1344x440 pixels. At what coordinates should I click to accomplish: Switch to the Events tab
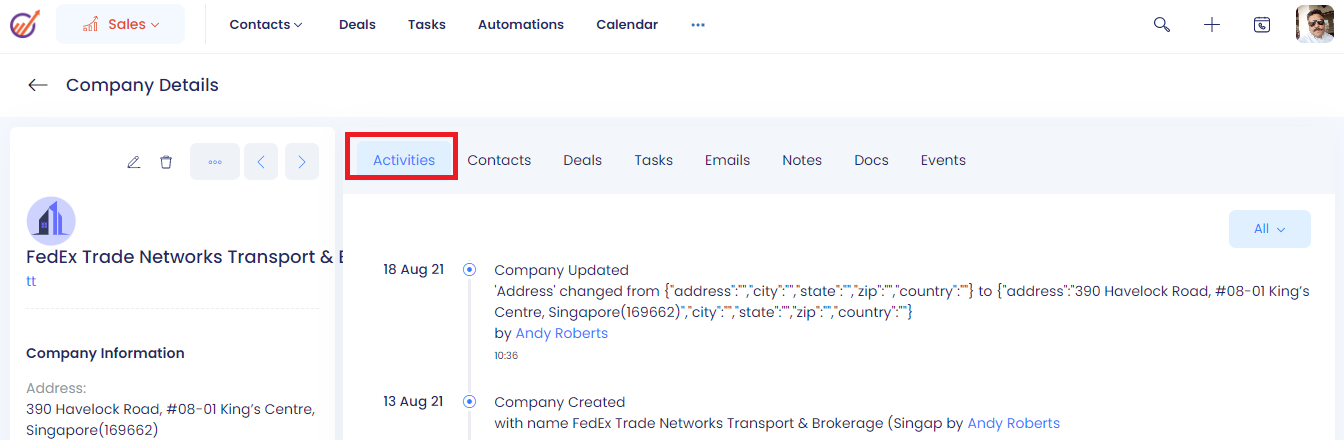point(943,160)
